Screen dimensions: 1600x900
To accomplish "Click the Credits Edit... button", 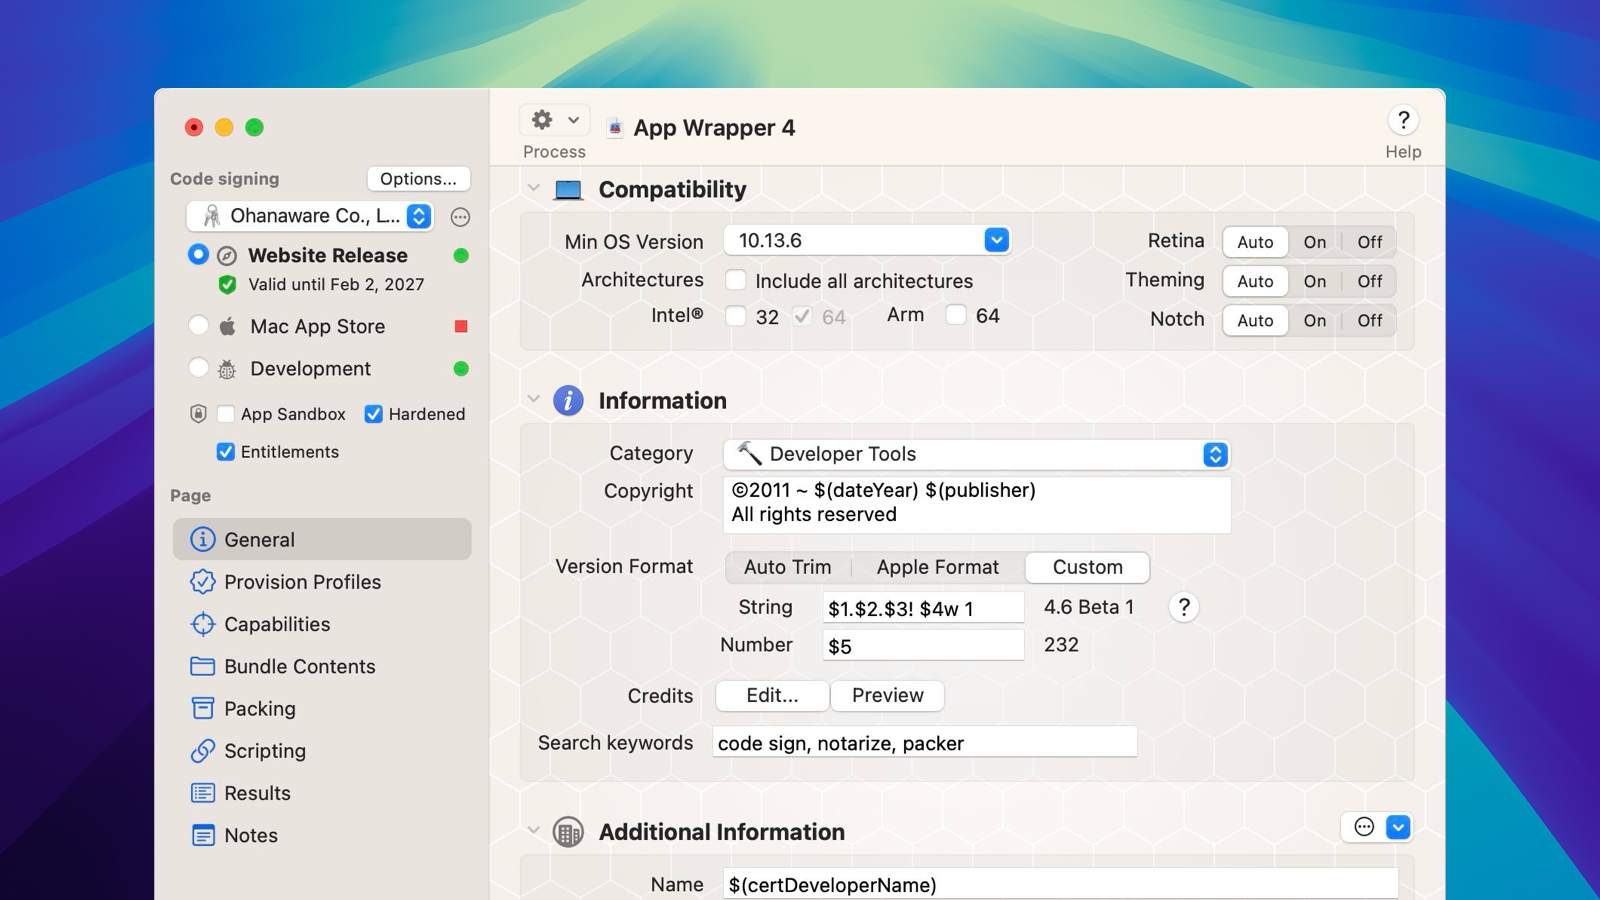I will pyautogui.click(x=772, y=696).
